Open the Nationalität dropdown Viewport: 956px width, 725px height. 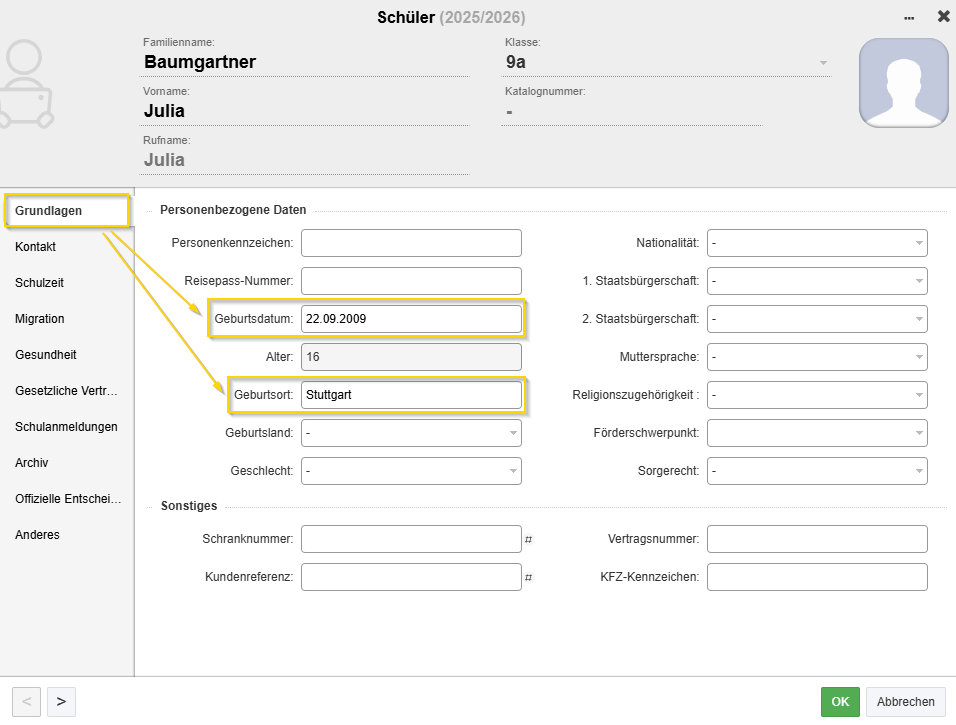coord(817,243)
